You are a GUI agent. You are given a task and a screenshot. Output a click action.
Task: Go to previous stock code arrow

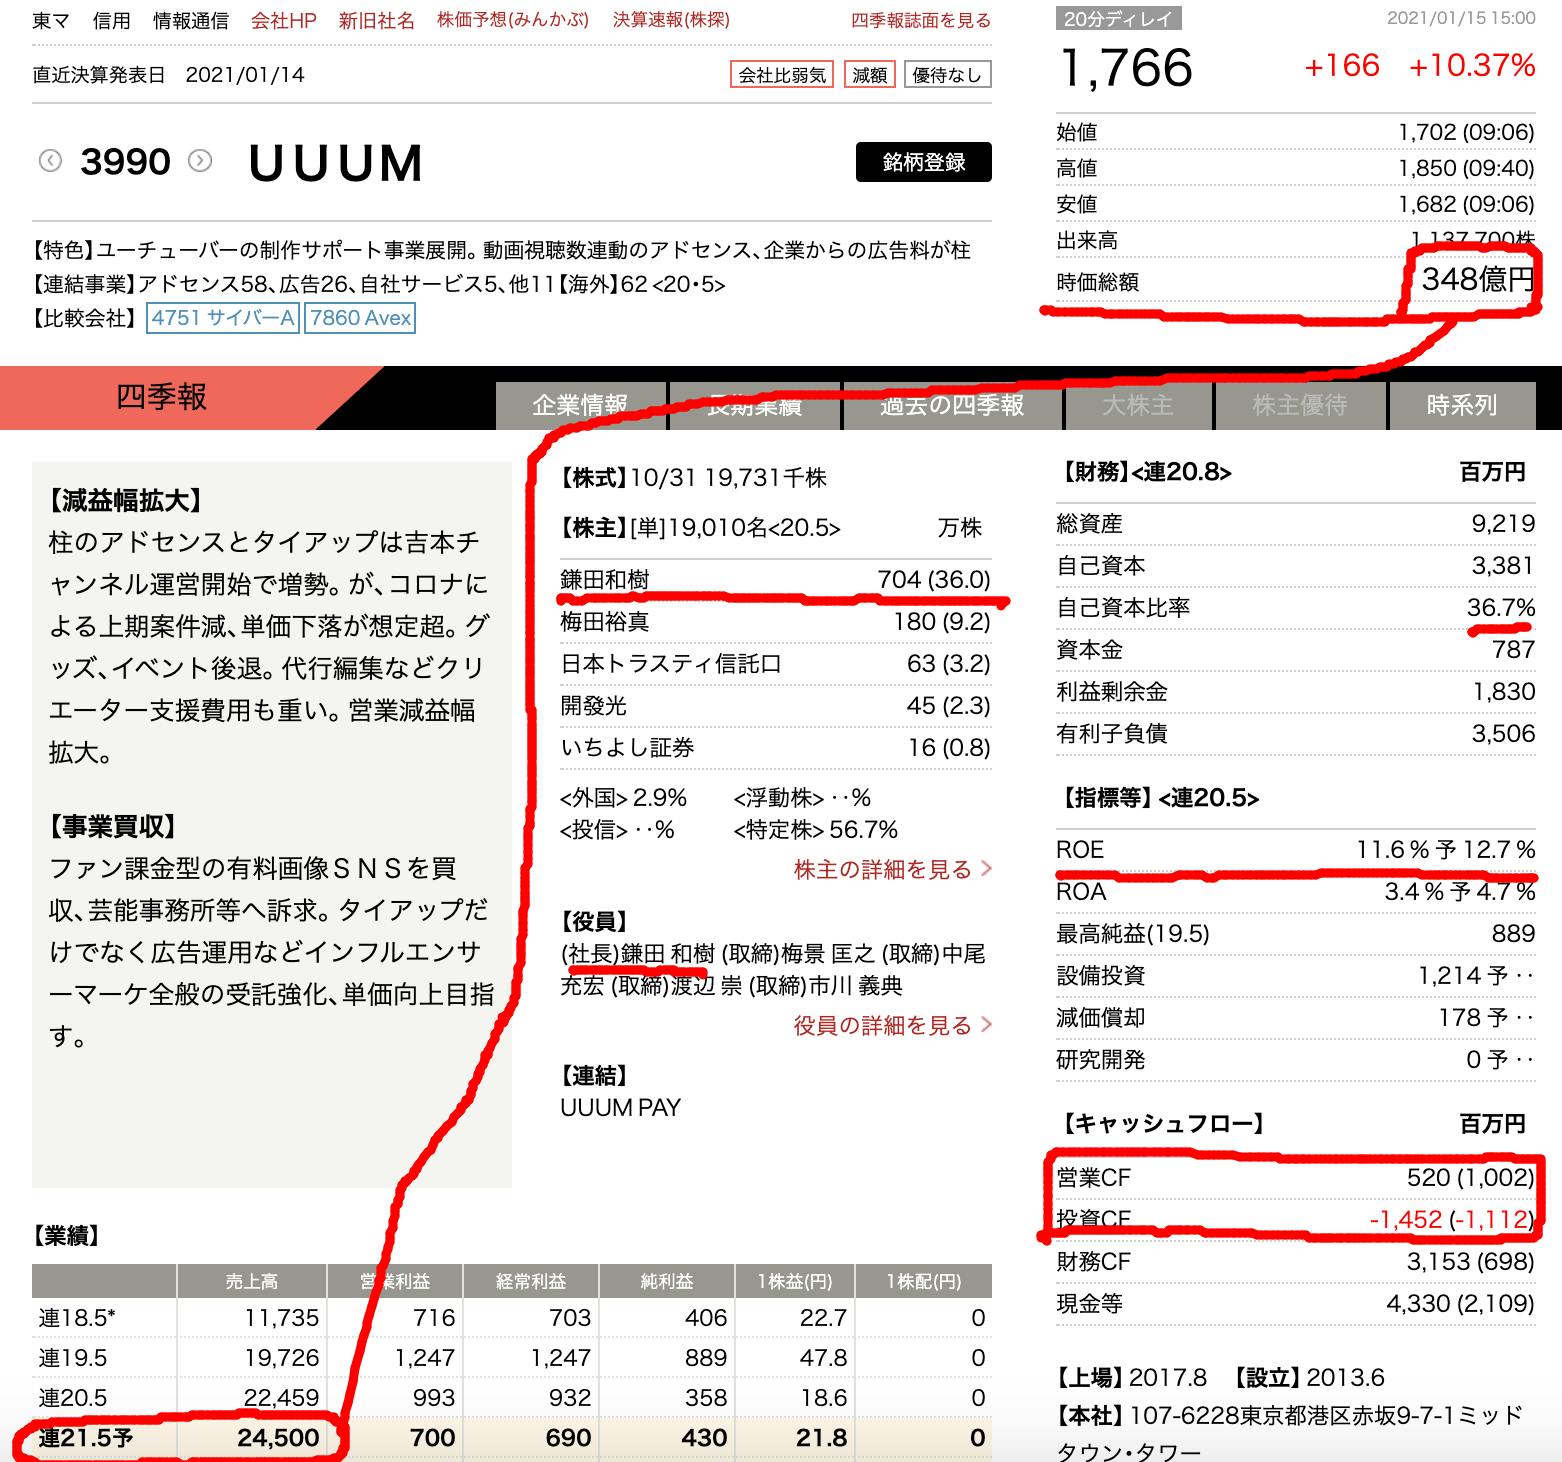point(50,161)
